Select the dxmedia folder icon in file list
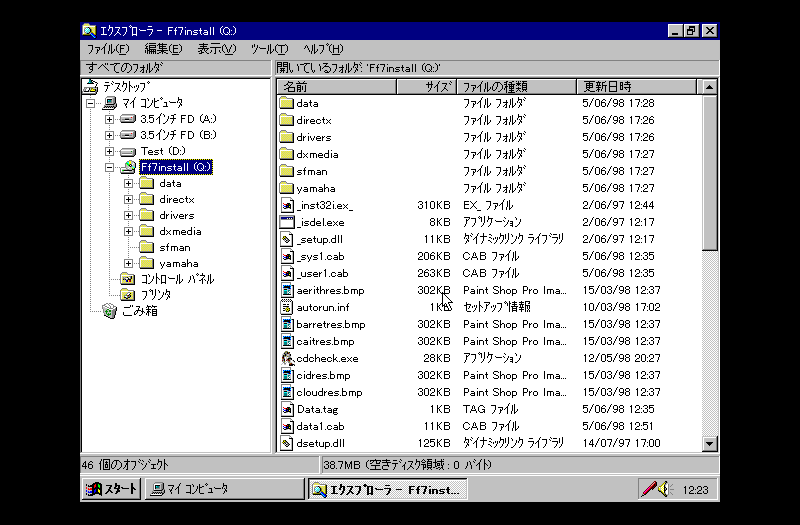The image size is (800, 525). (x=287, y=154)
